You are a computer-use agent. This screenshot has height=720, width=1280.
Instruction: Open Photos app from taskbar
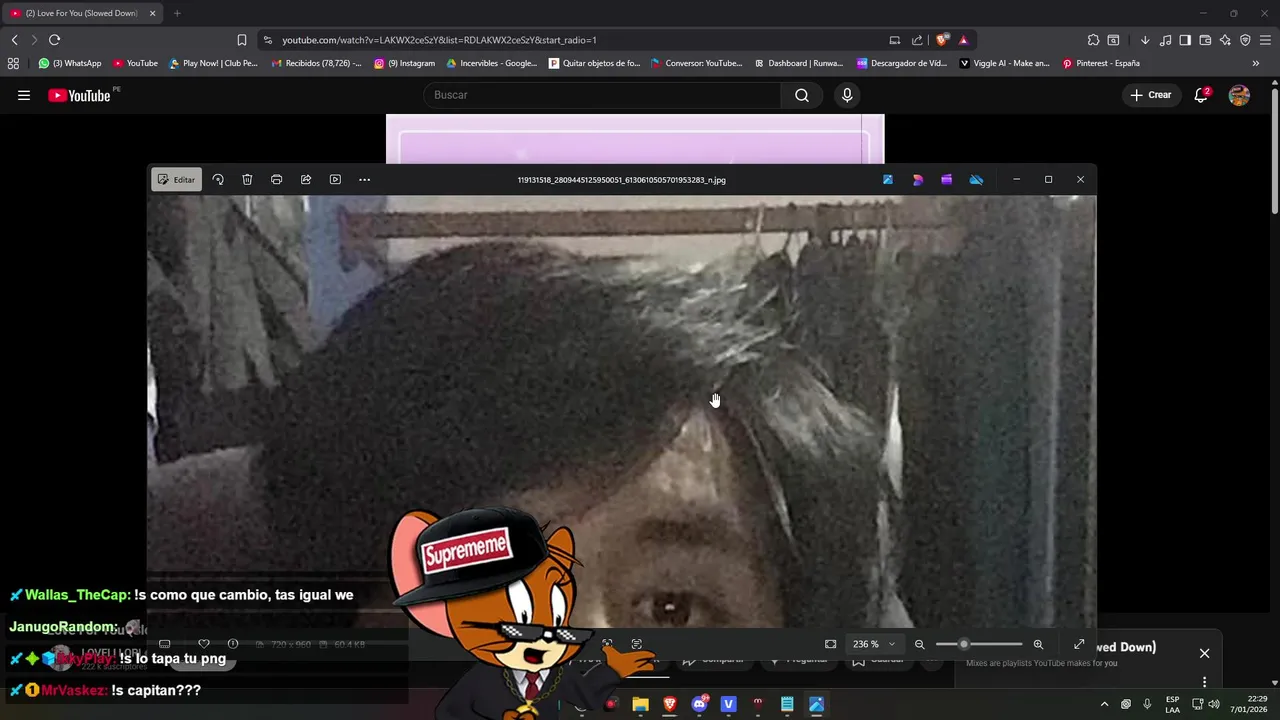[816, 704]
